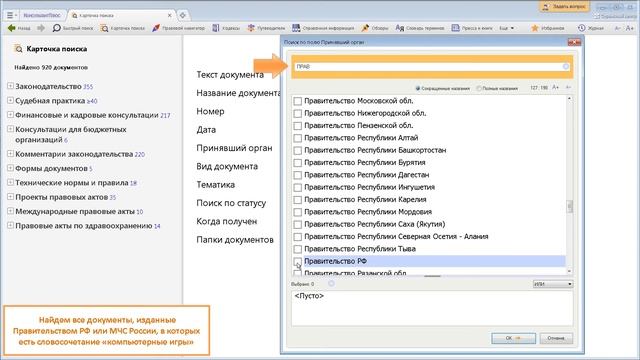Check Правительство Республики Карелия
This screenshot has width=640, height=360.
(x=298, y=200)
